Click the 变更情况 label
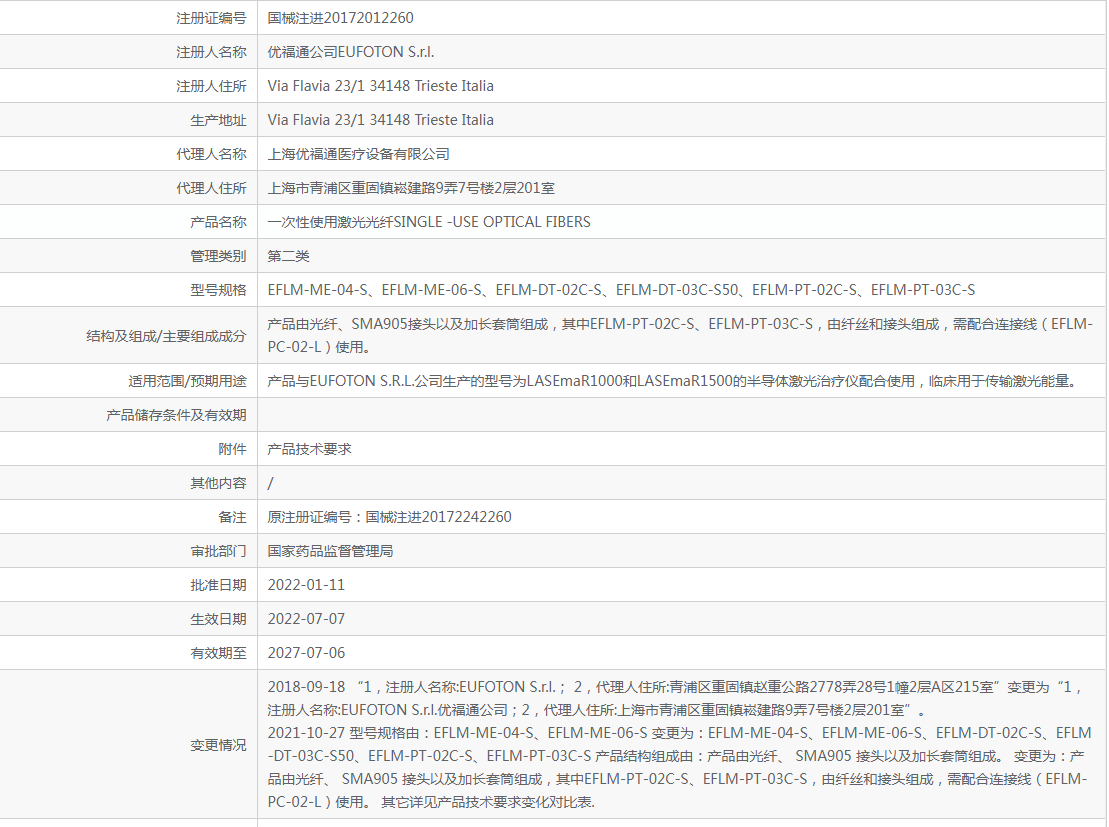1109x827 pixels. [x=218, y=744]
